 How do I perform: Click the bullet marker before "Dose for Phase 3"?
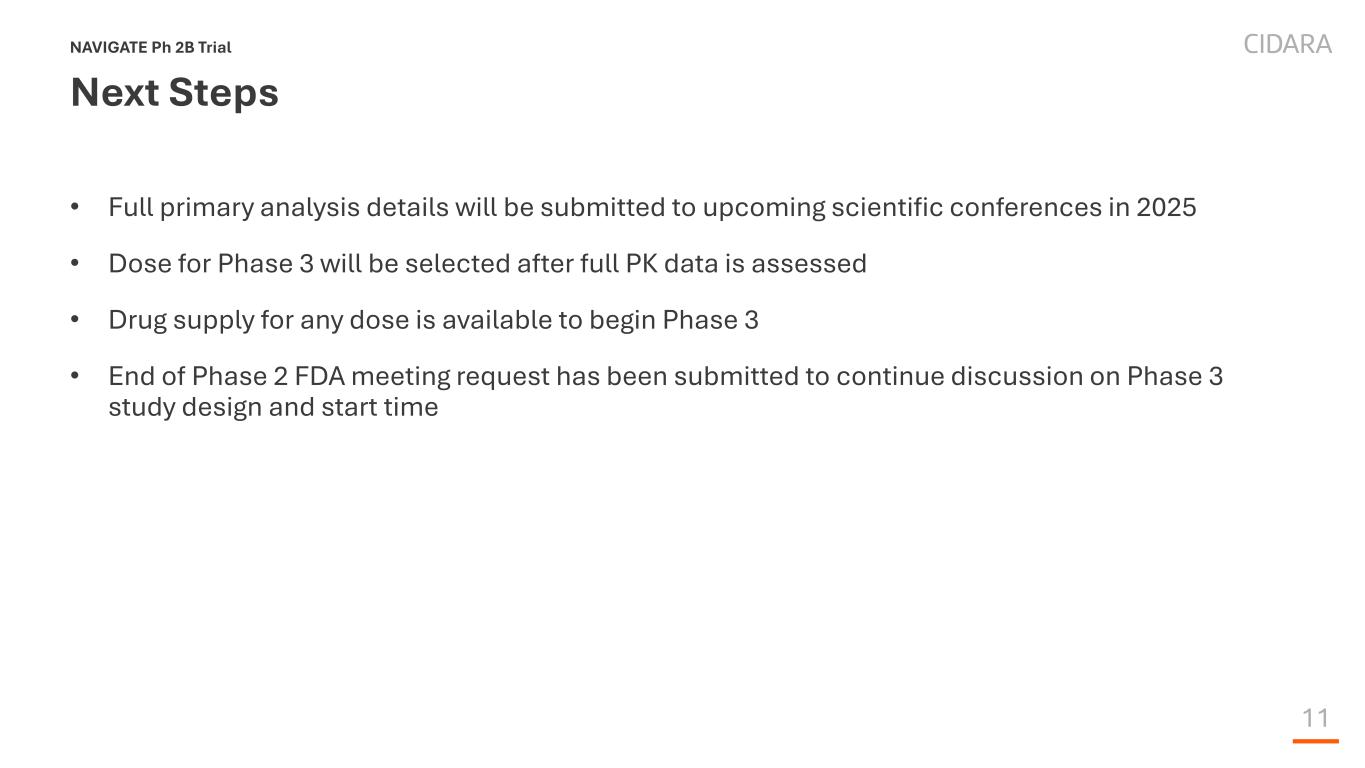point(75,264)
